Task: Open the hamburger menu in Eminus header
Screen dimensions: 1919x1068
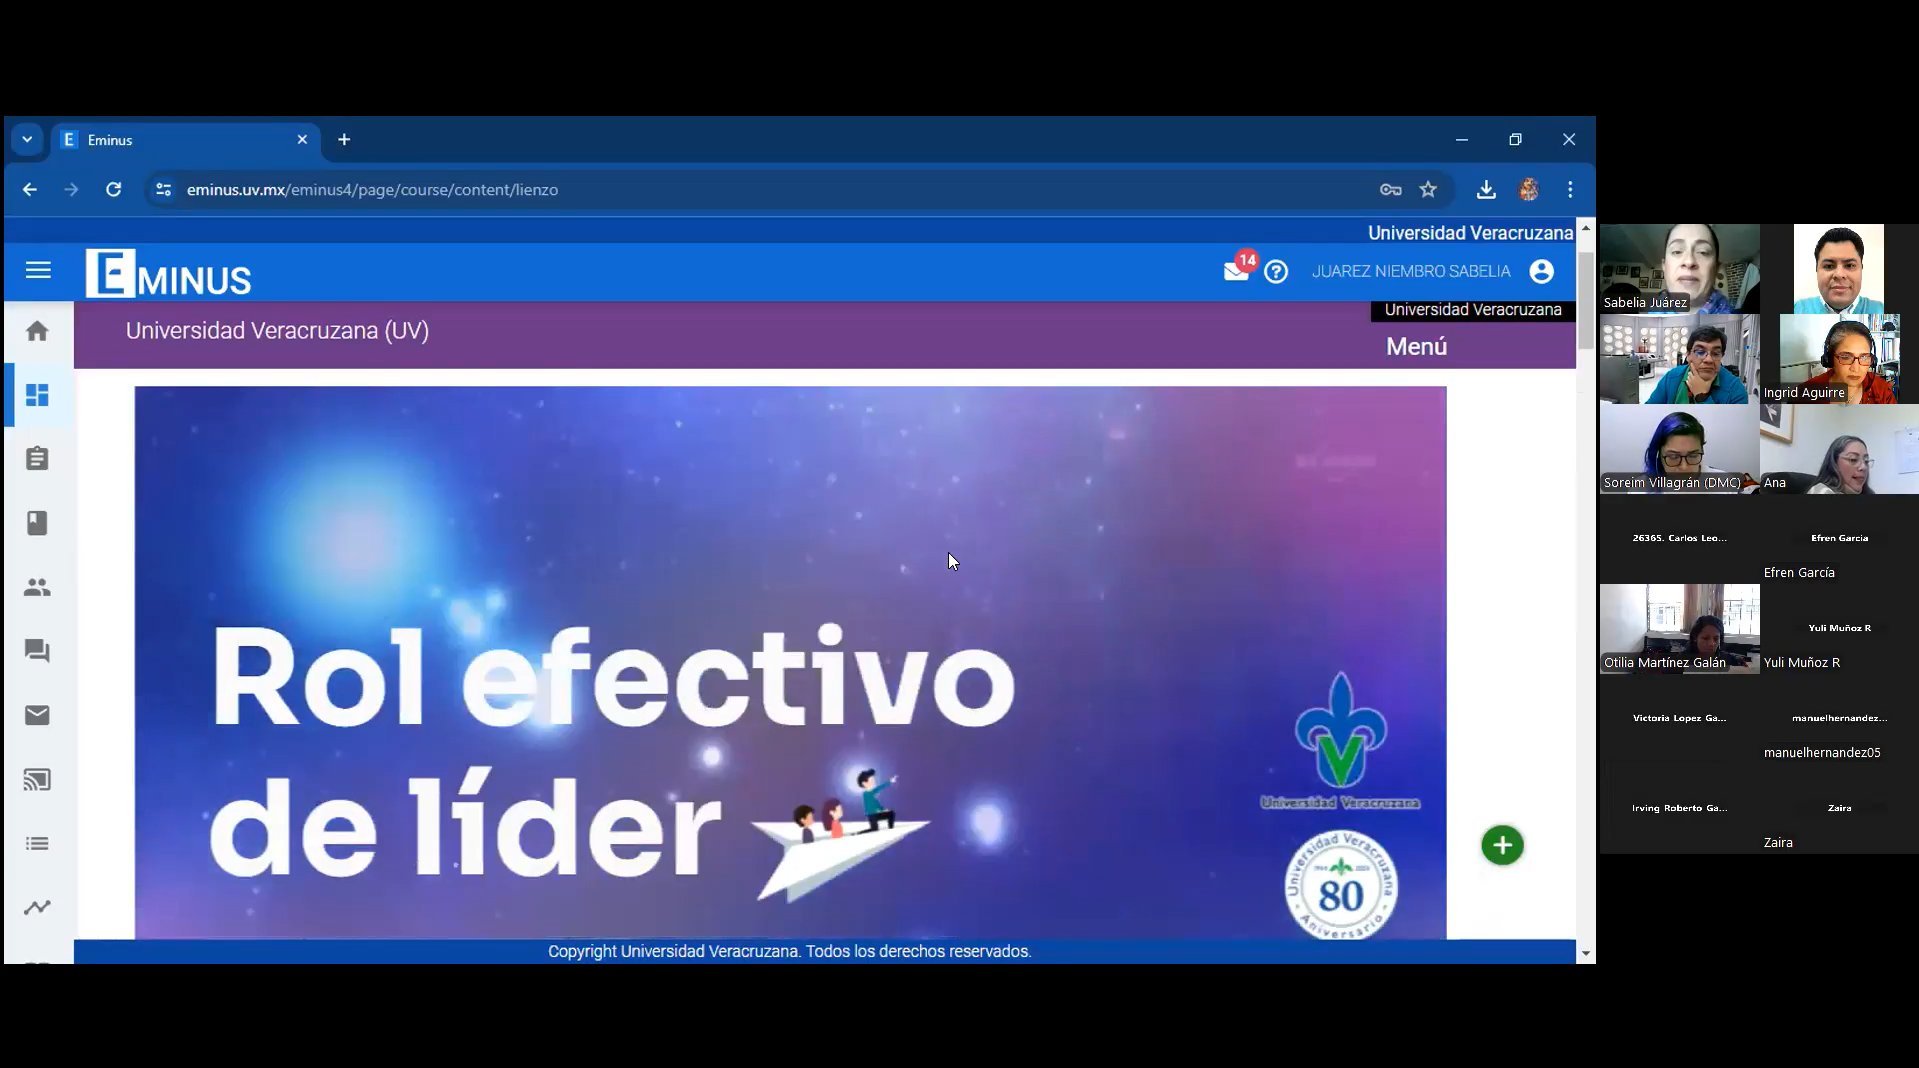Action: point(38,271)
